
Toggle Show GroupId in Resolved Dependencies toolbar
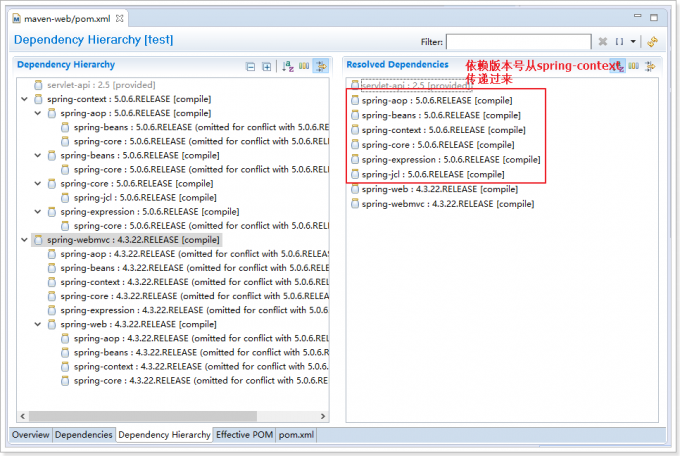click(x=633, y=66)
